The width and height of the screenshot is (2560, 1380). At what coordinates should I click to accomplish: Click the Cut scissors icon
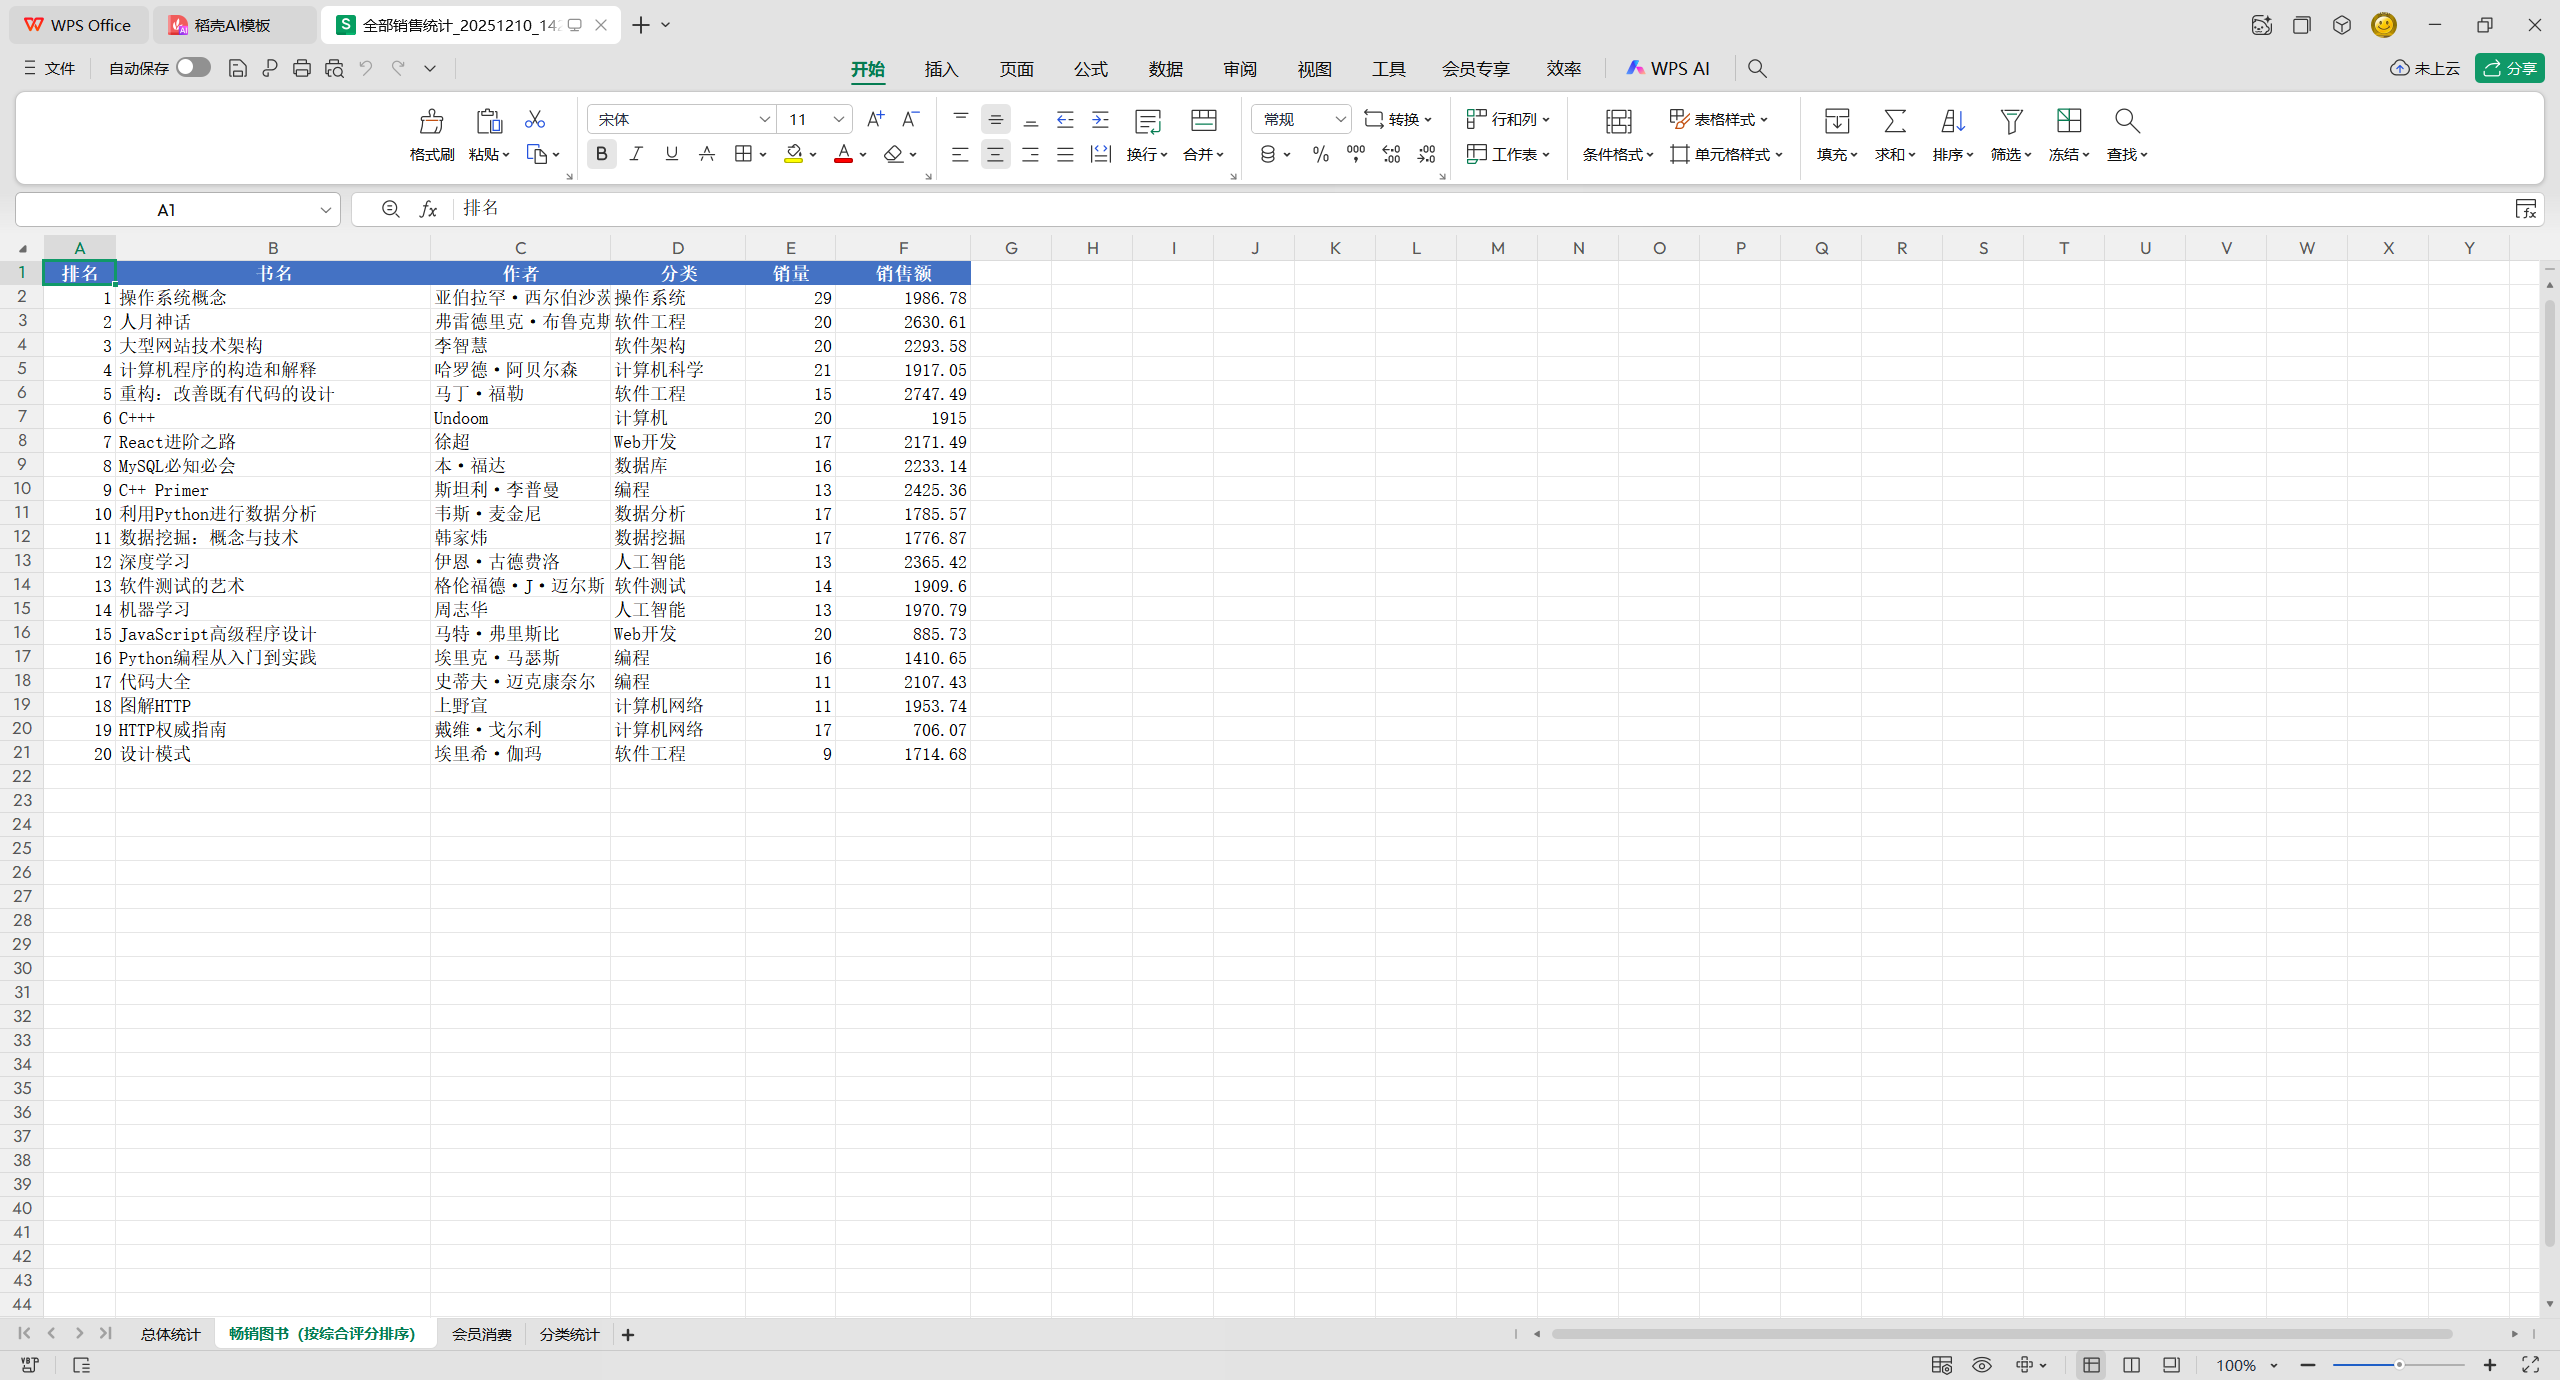(535, 120)
